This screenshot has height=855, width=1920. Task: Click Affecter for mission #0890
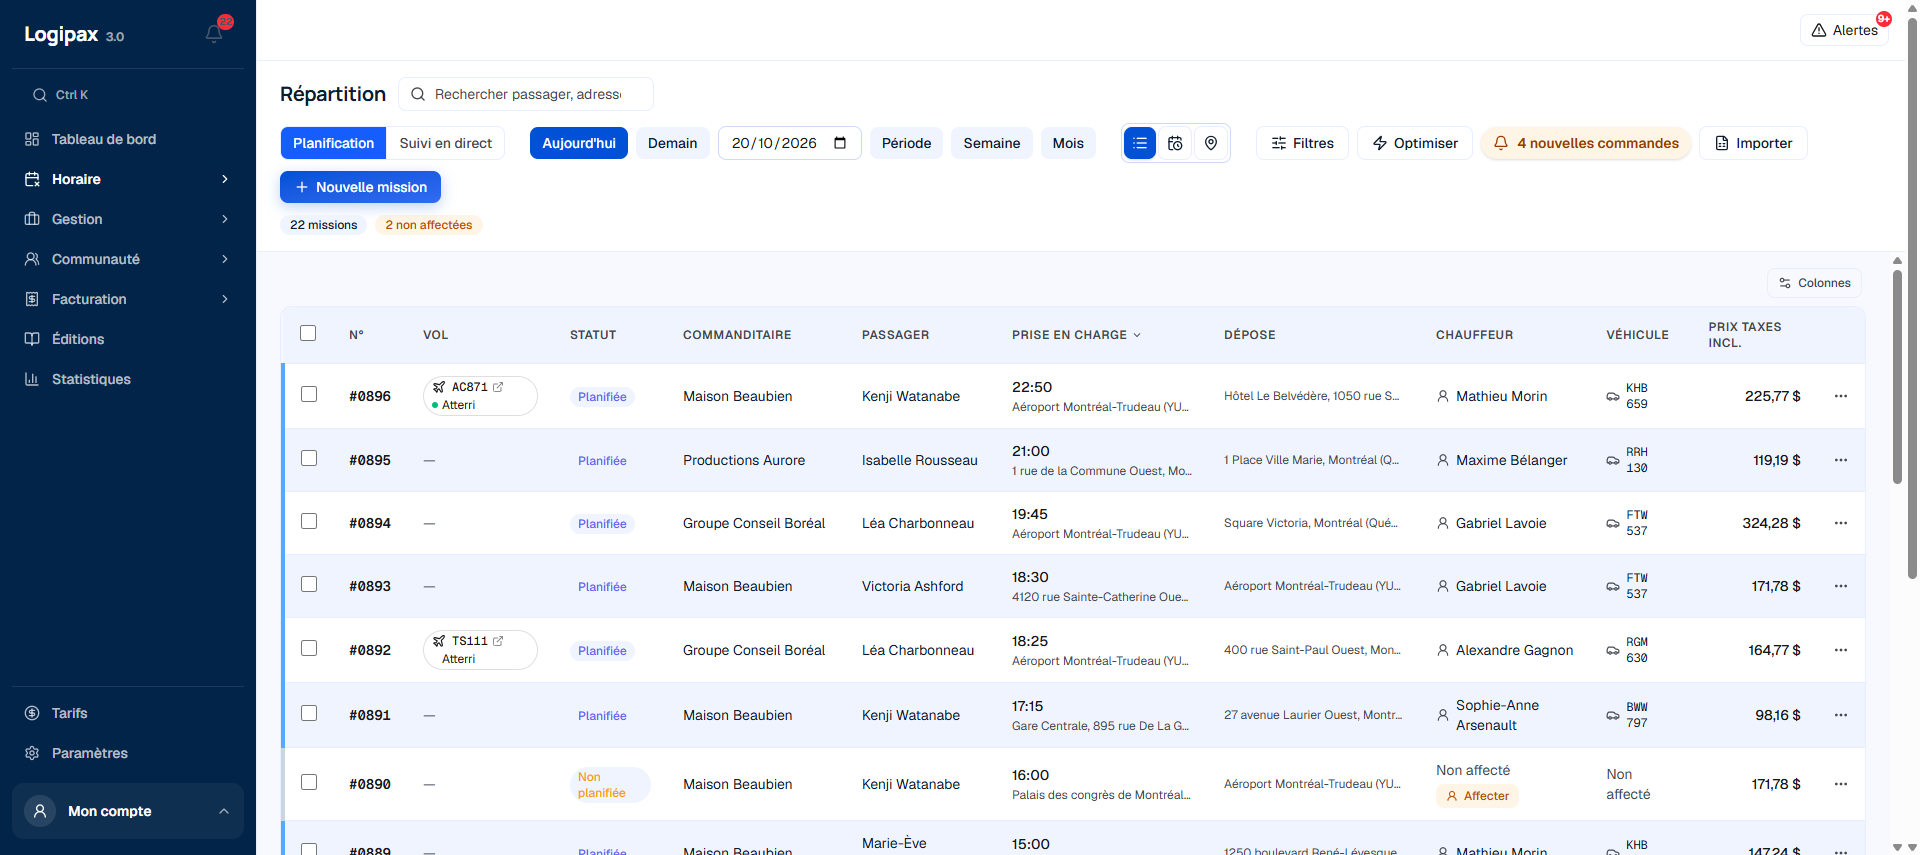pyautogui.click(x=1478, y=796)
